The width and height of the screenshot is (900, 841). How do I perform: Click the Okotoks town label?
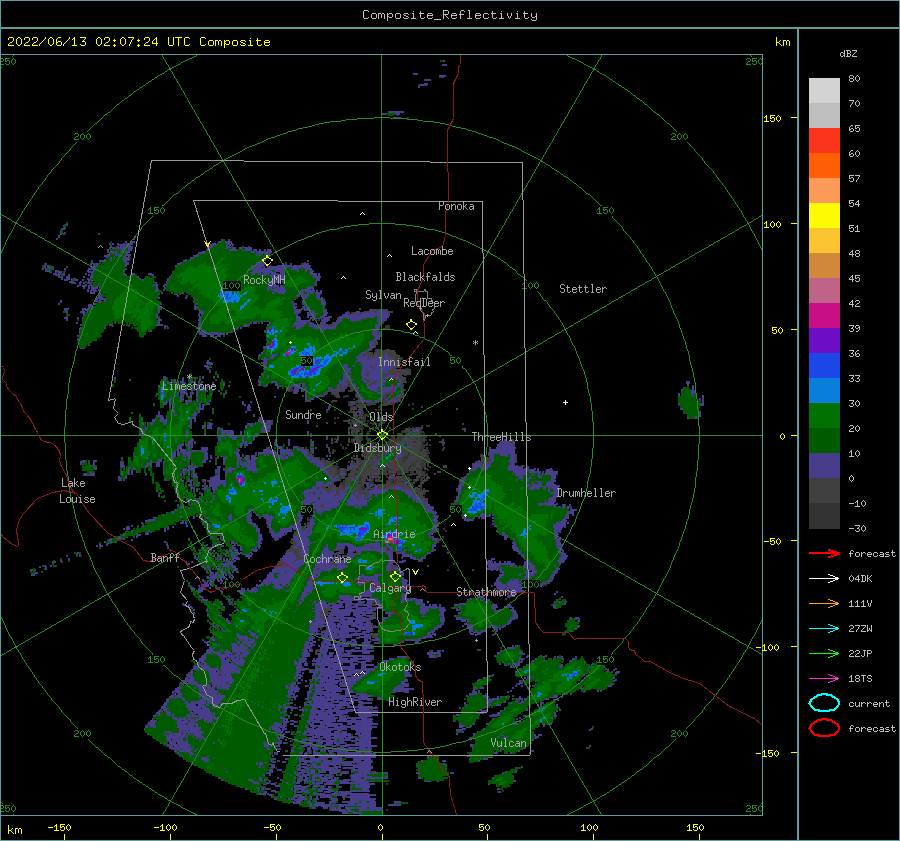pos(400,667)
